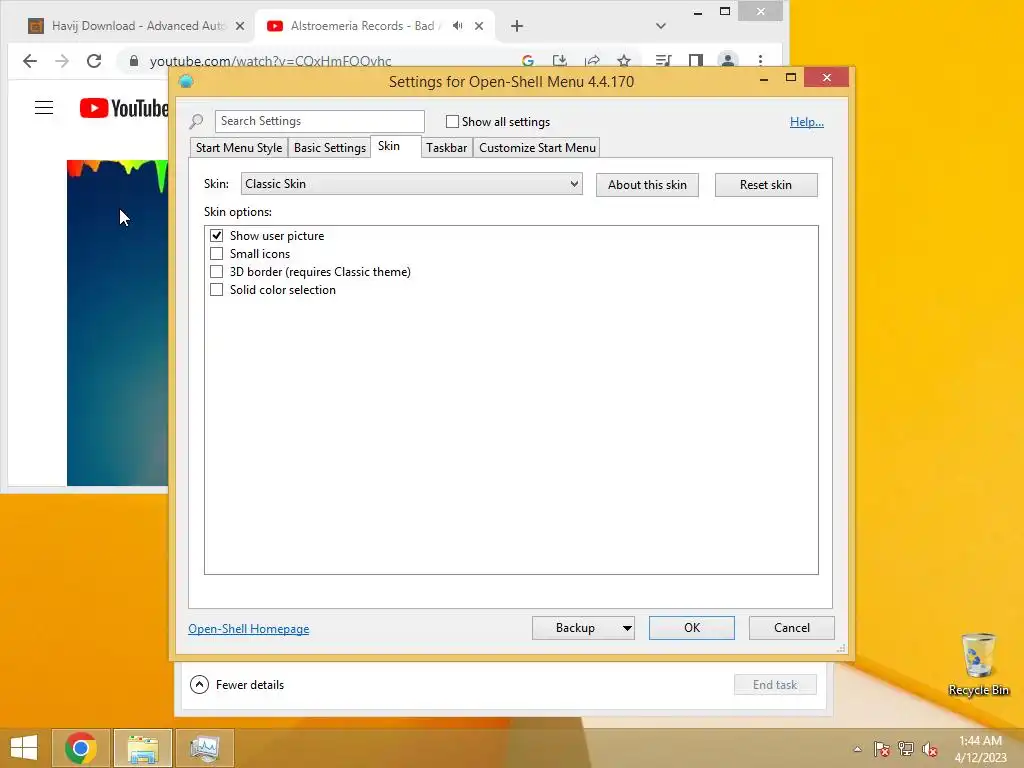The width and height of the screenshot is (1024, 768).
Task: Open a new Chrome tab
Action: click(517, 26)
